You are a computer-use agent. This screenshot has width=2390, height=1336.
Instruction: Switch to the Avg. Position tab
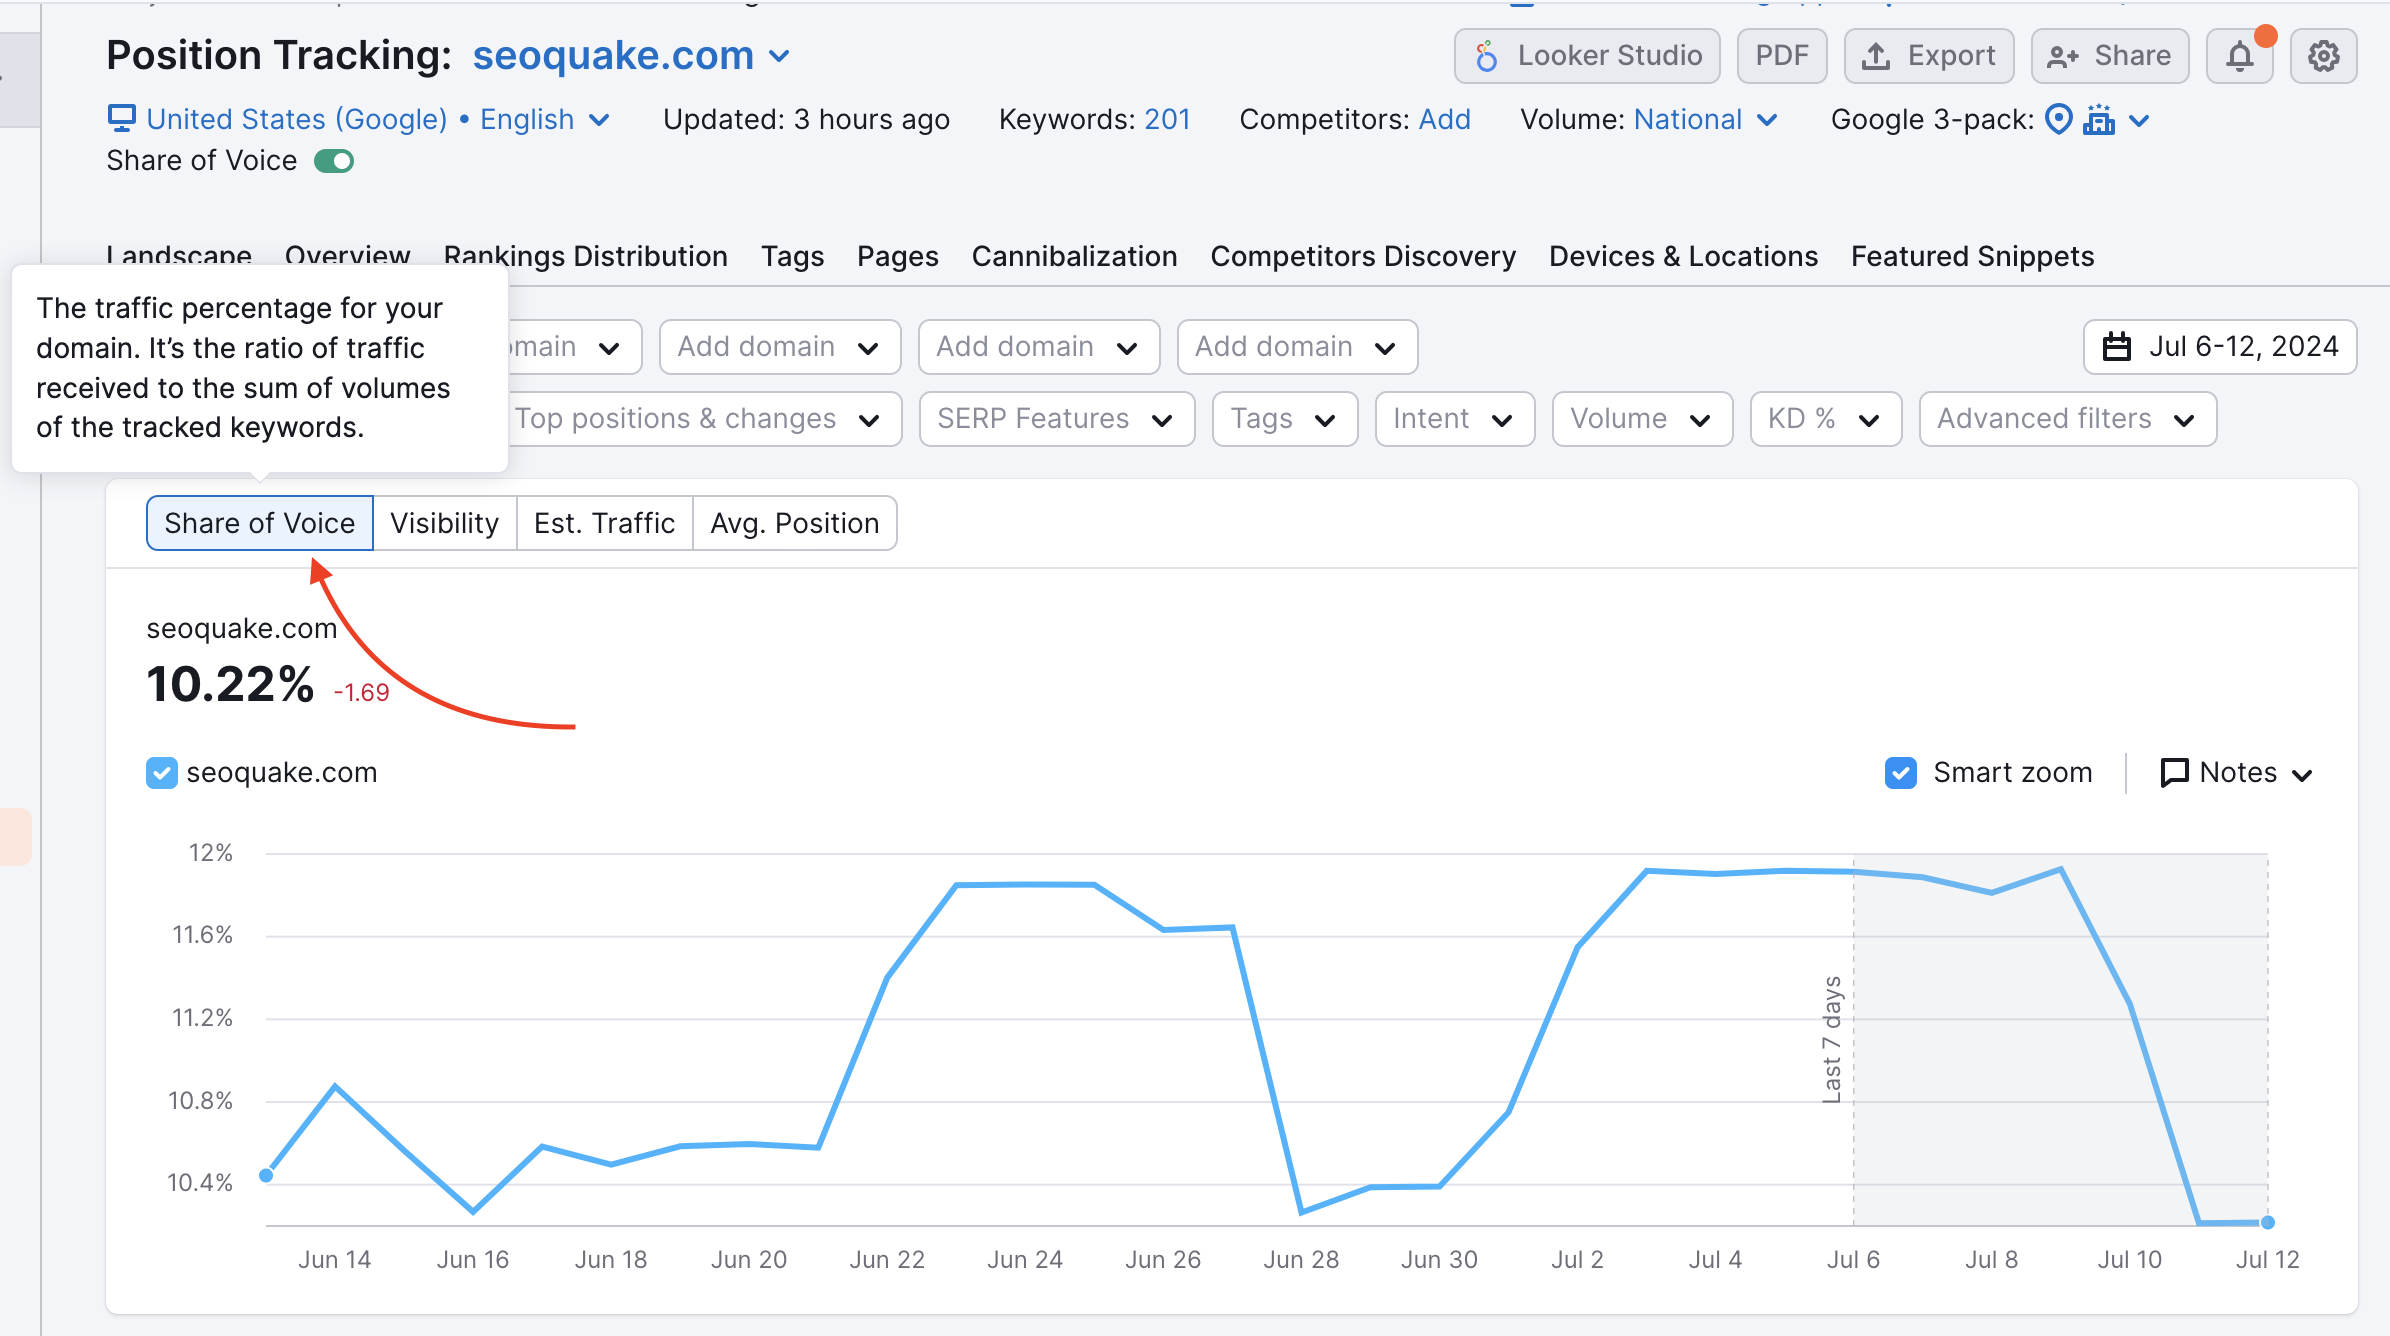click(794, 524)
